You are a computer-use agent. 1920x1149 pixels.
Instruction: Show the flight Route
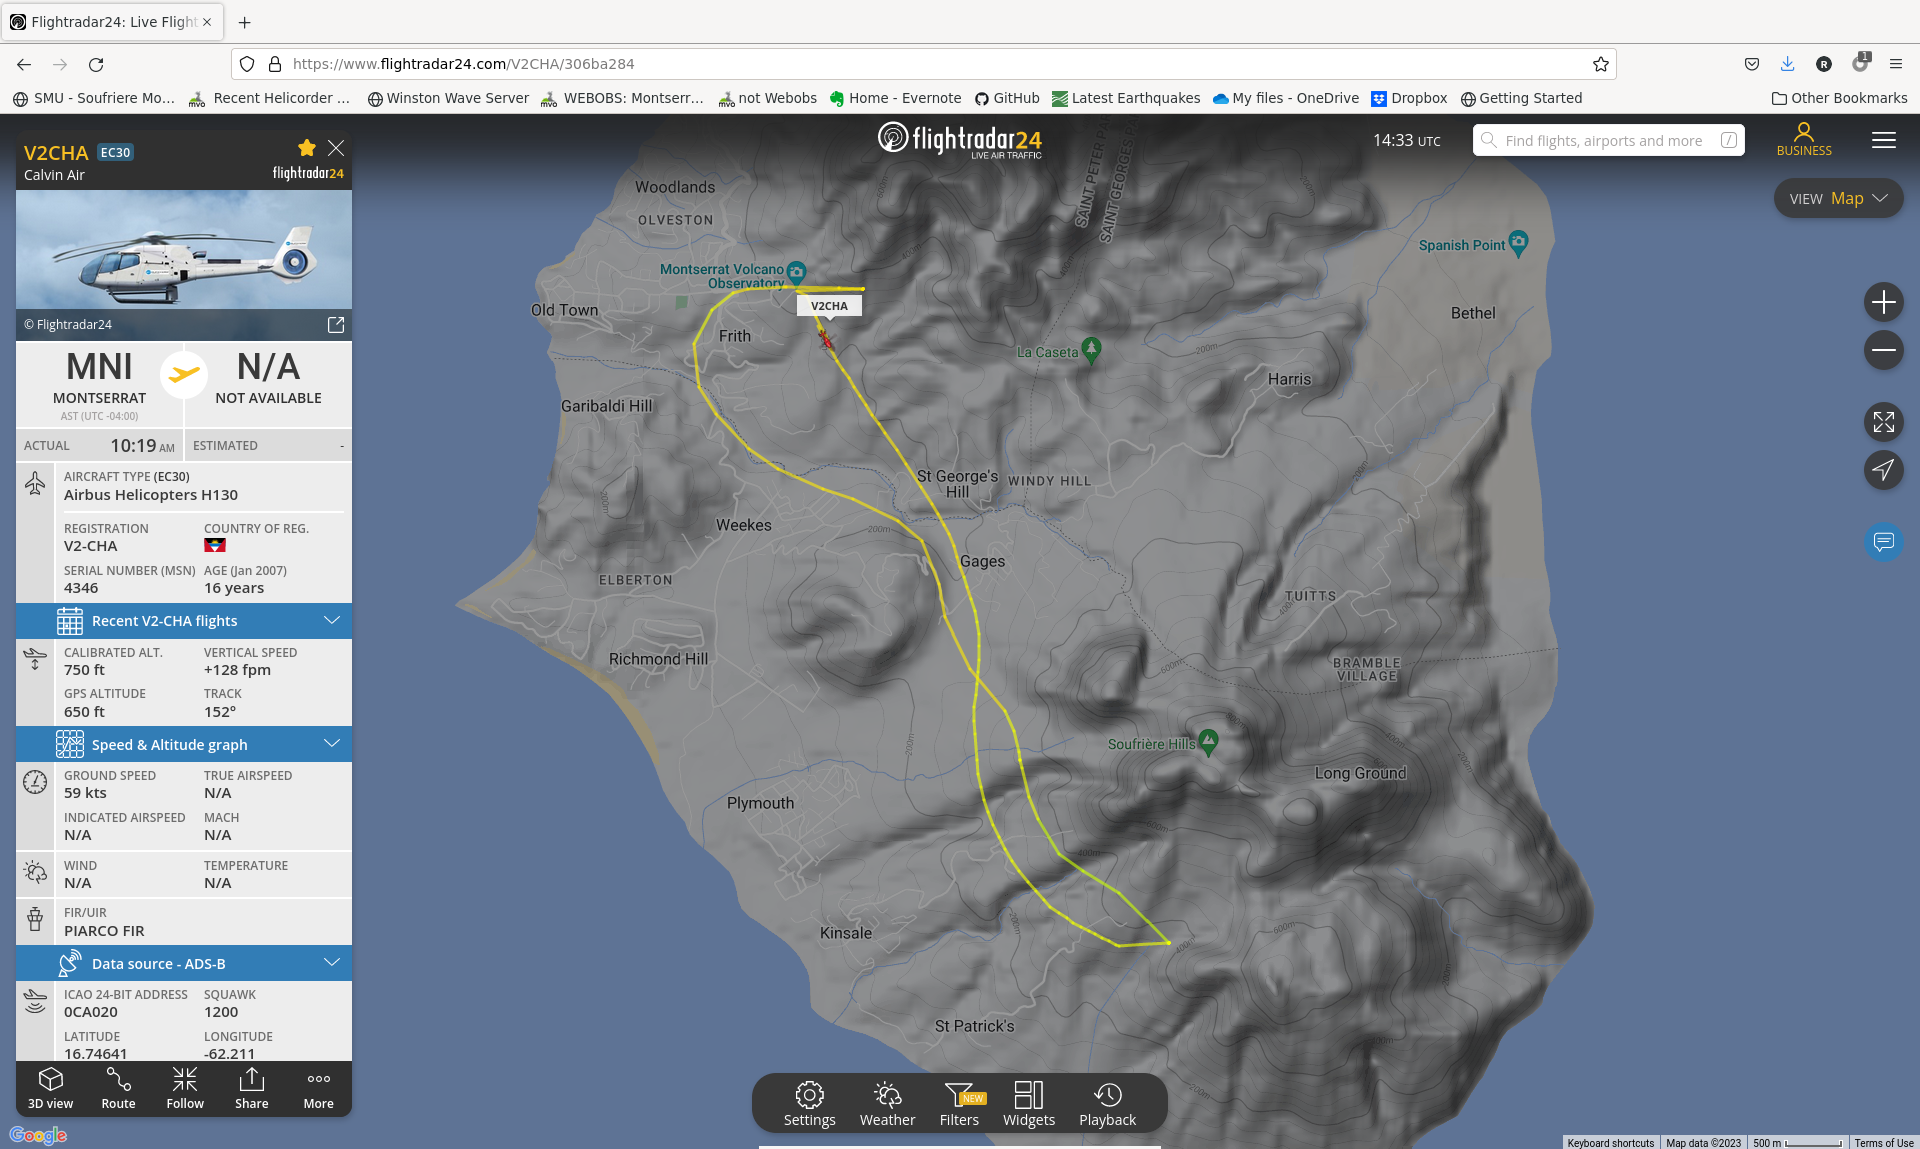[x=118, y=1088]
